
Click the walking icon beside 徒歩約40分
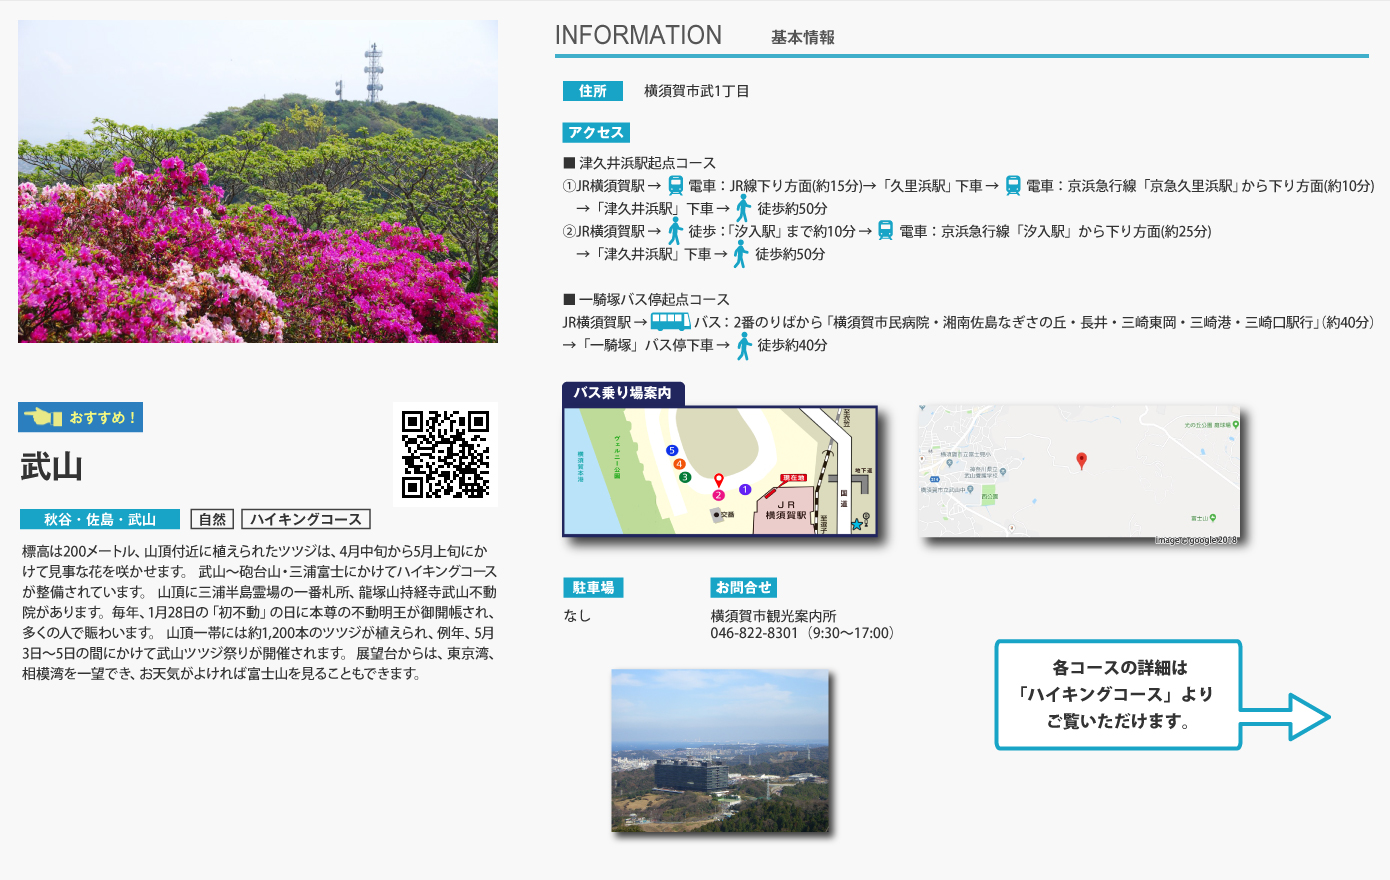pyautogui.click(x=744, y=346)
